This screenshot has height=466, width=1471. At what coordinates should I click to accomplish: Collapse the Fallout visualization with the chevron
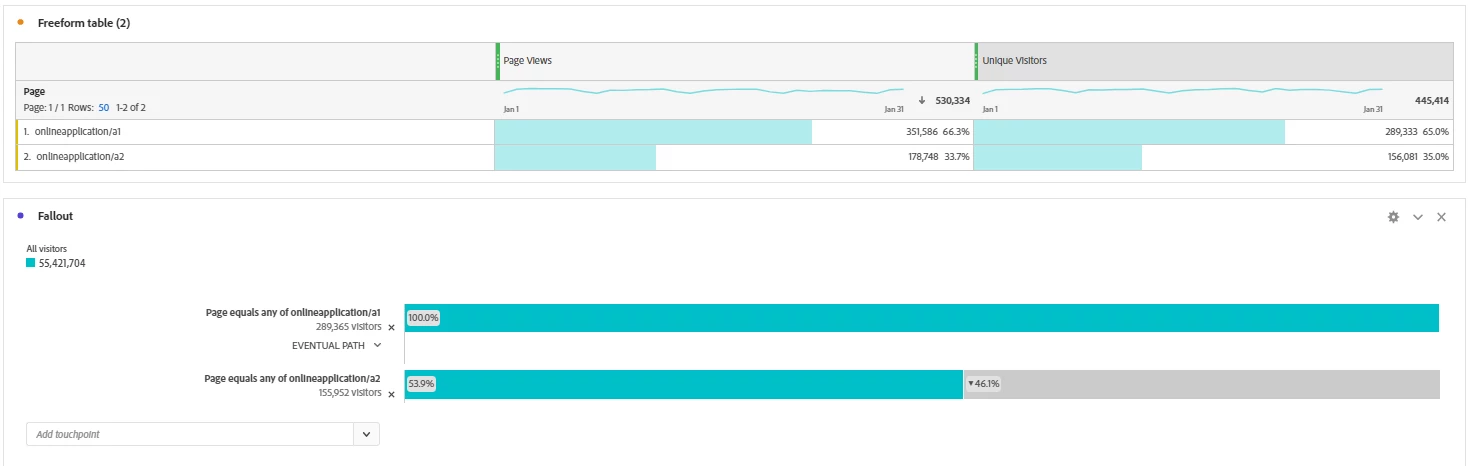pyautogui.click(x=1418, y=217)
